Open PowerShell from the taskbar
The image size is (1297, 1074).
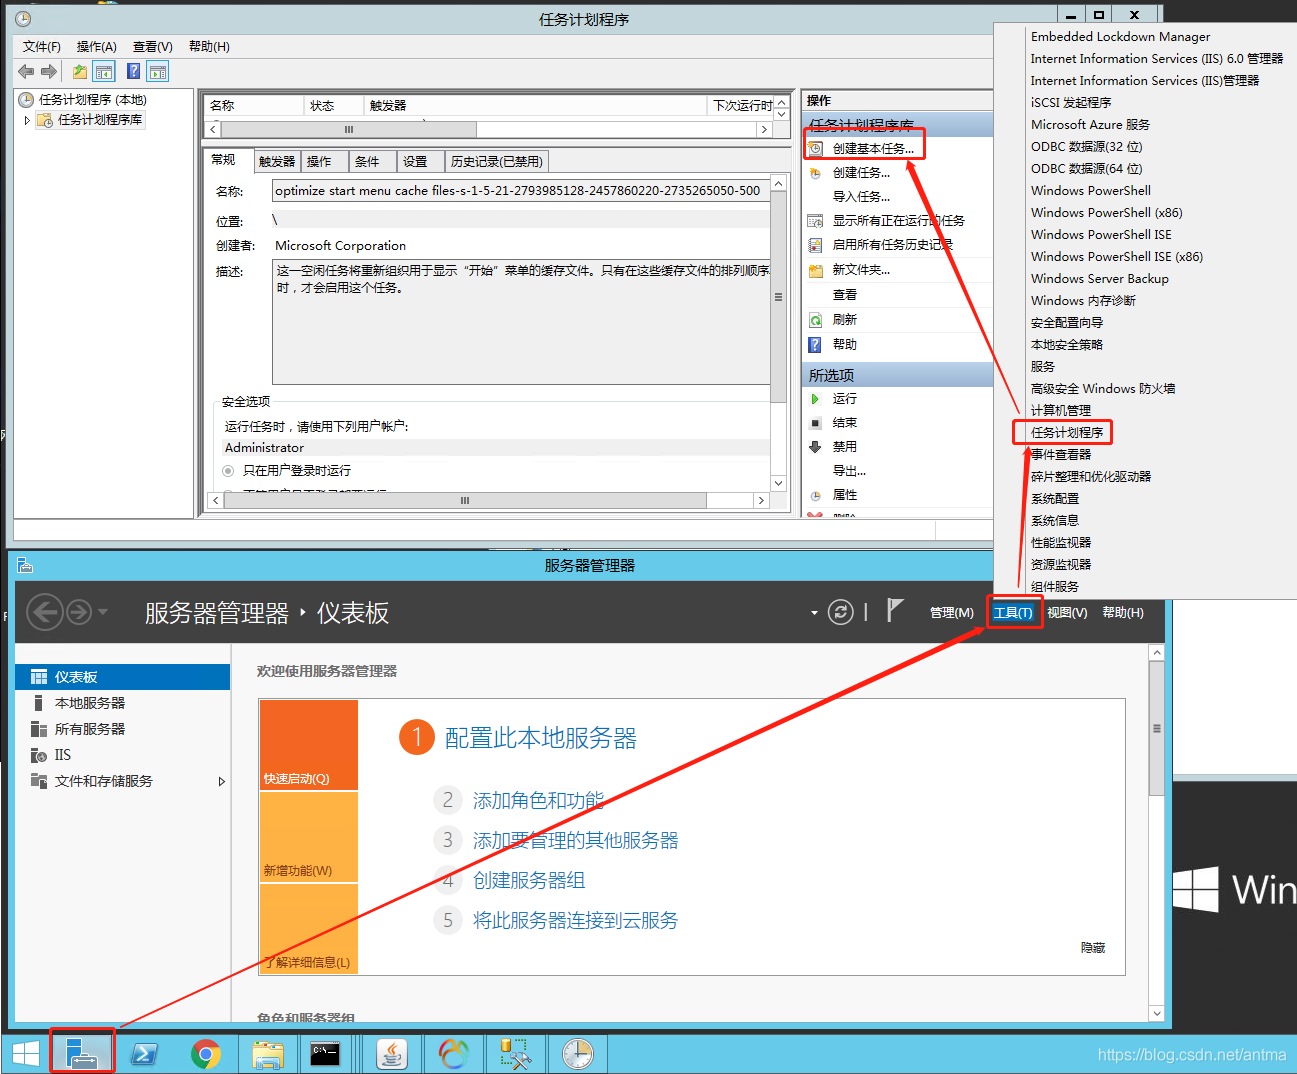145,1053
